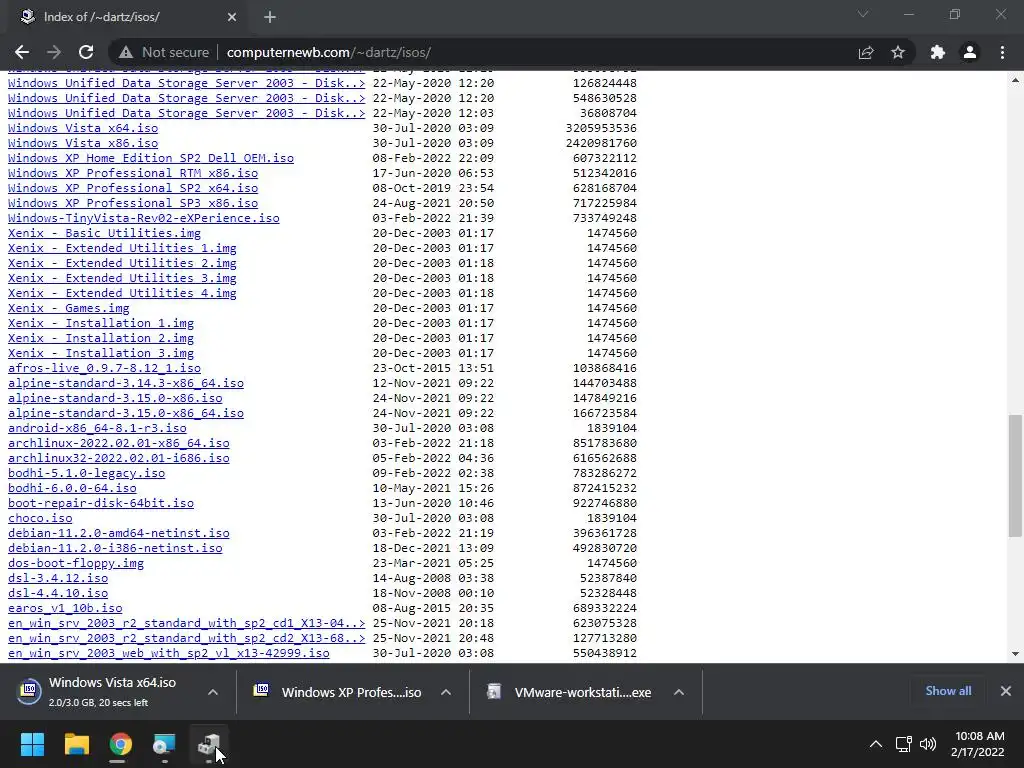Viewport: 1024px width, 768px height.
Task: Click the scrollbar down arrow
Action: pos(1015,654)
